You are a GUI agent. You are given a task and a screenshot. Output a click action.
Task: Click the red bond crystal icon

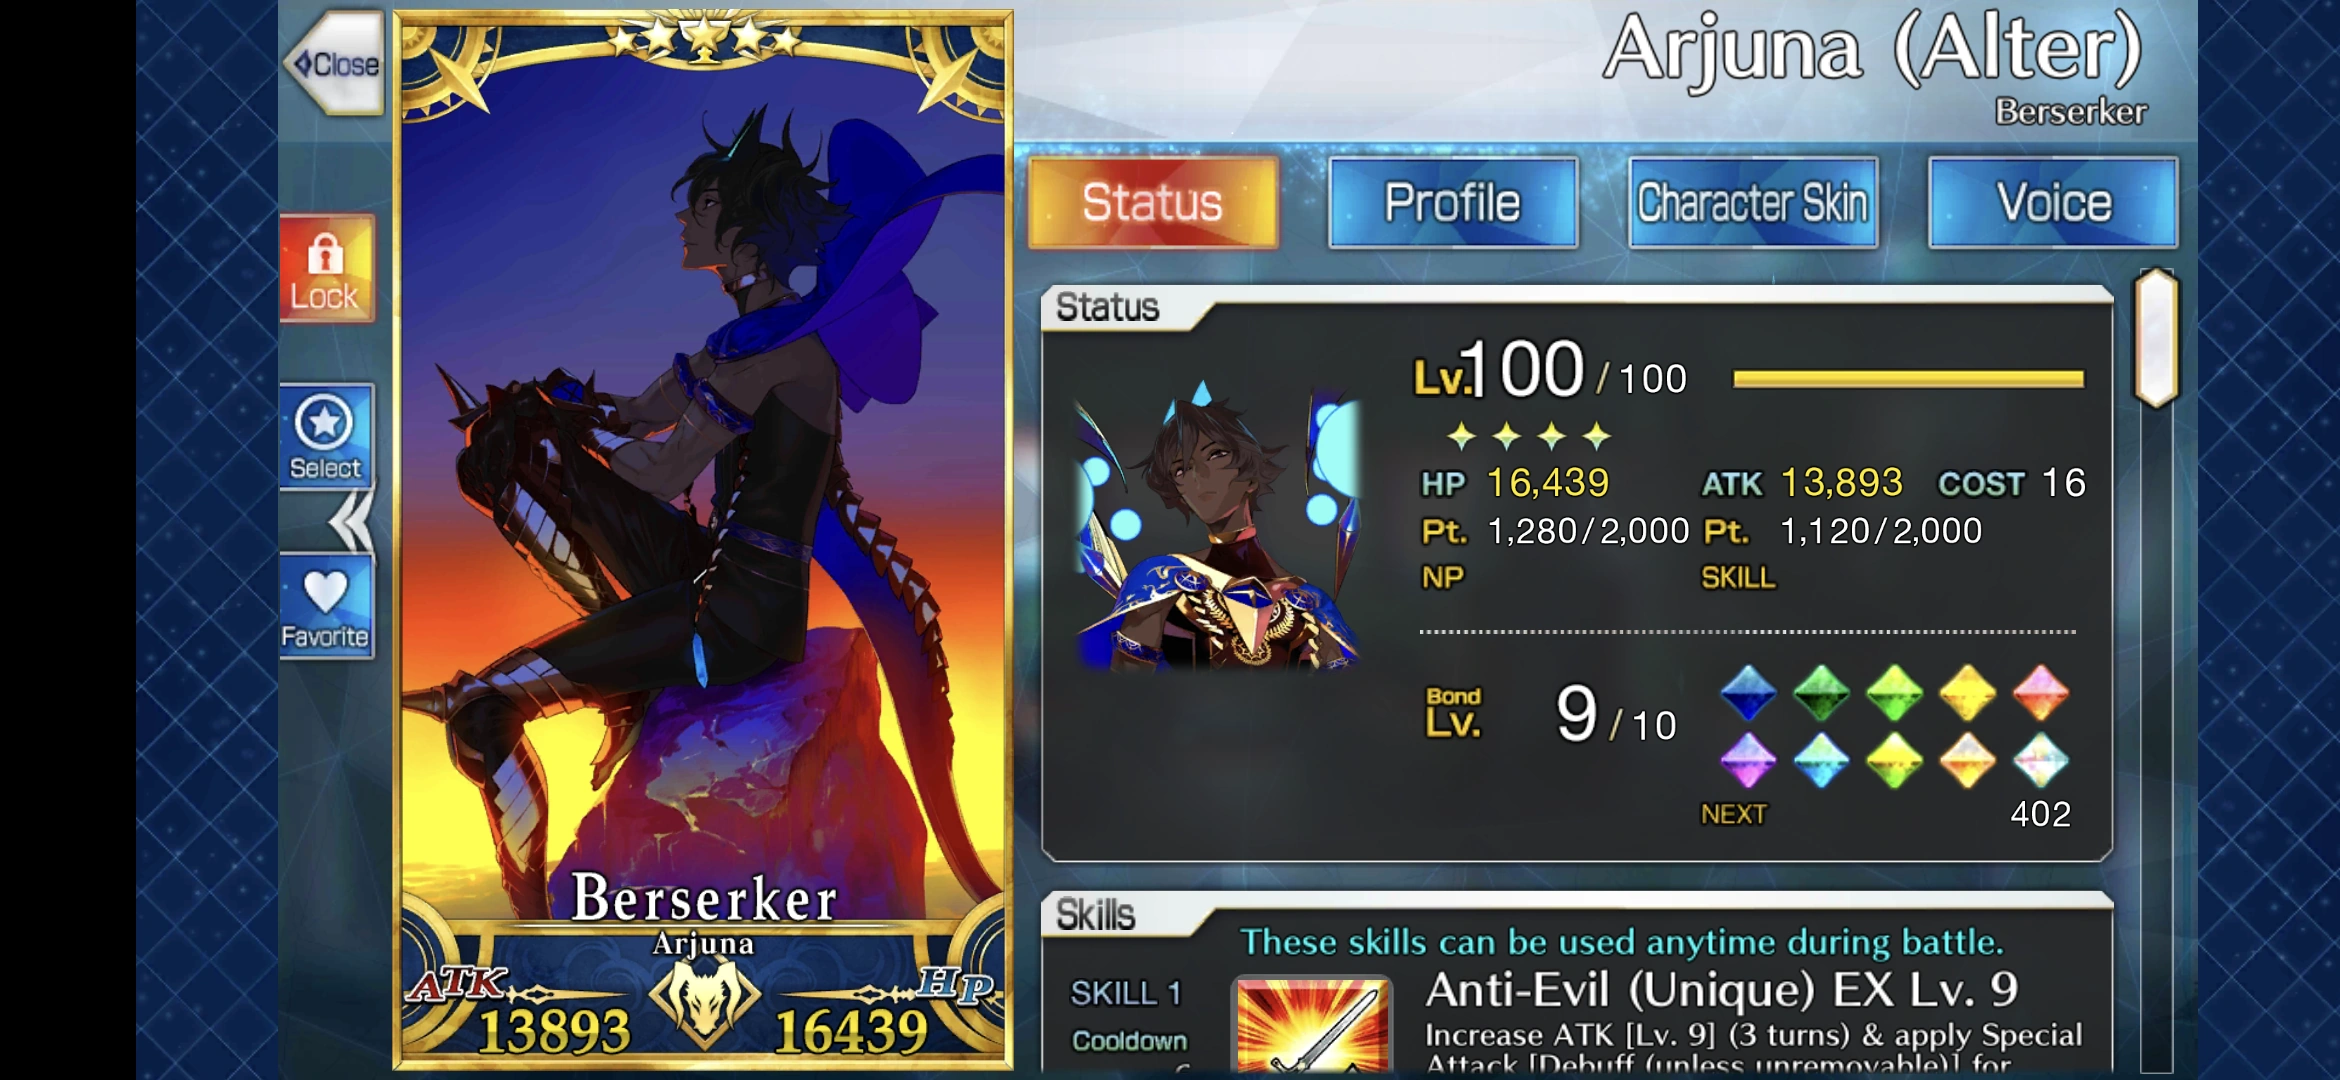point(2040,693)
